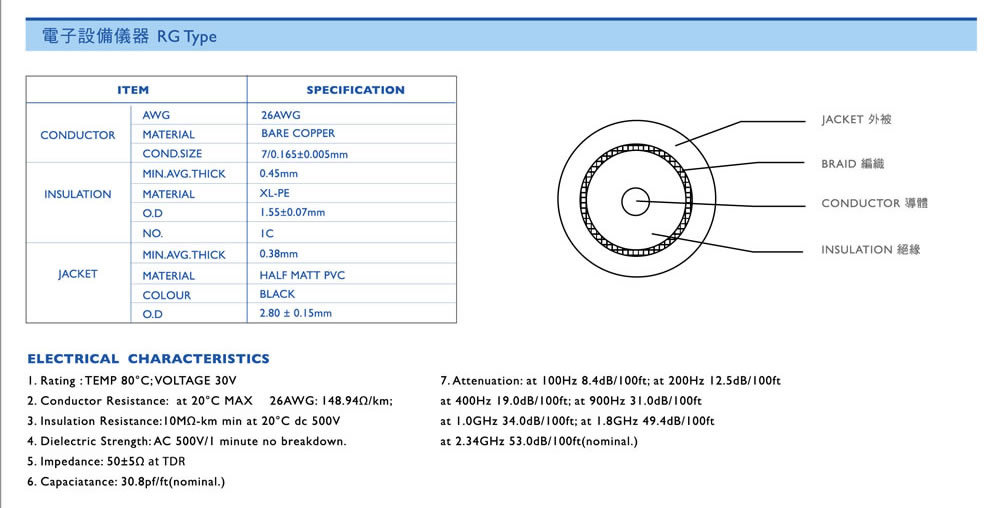Click the center conductor circle in diagram
This screenshot has height=508, width=1003.
point(635,202)
